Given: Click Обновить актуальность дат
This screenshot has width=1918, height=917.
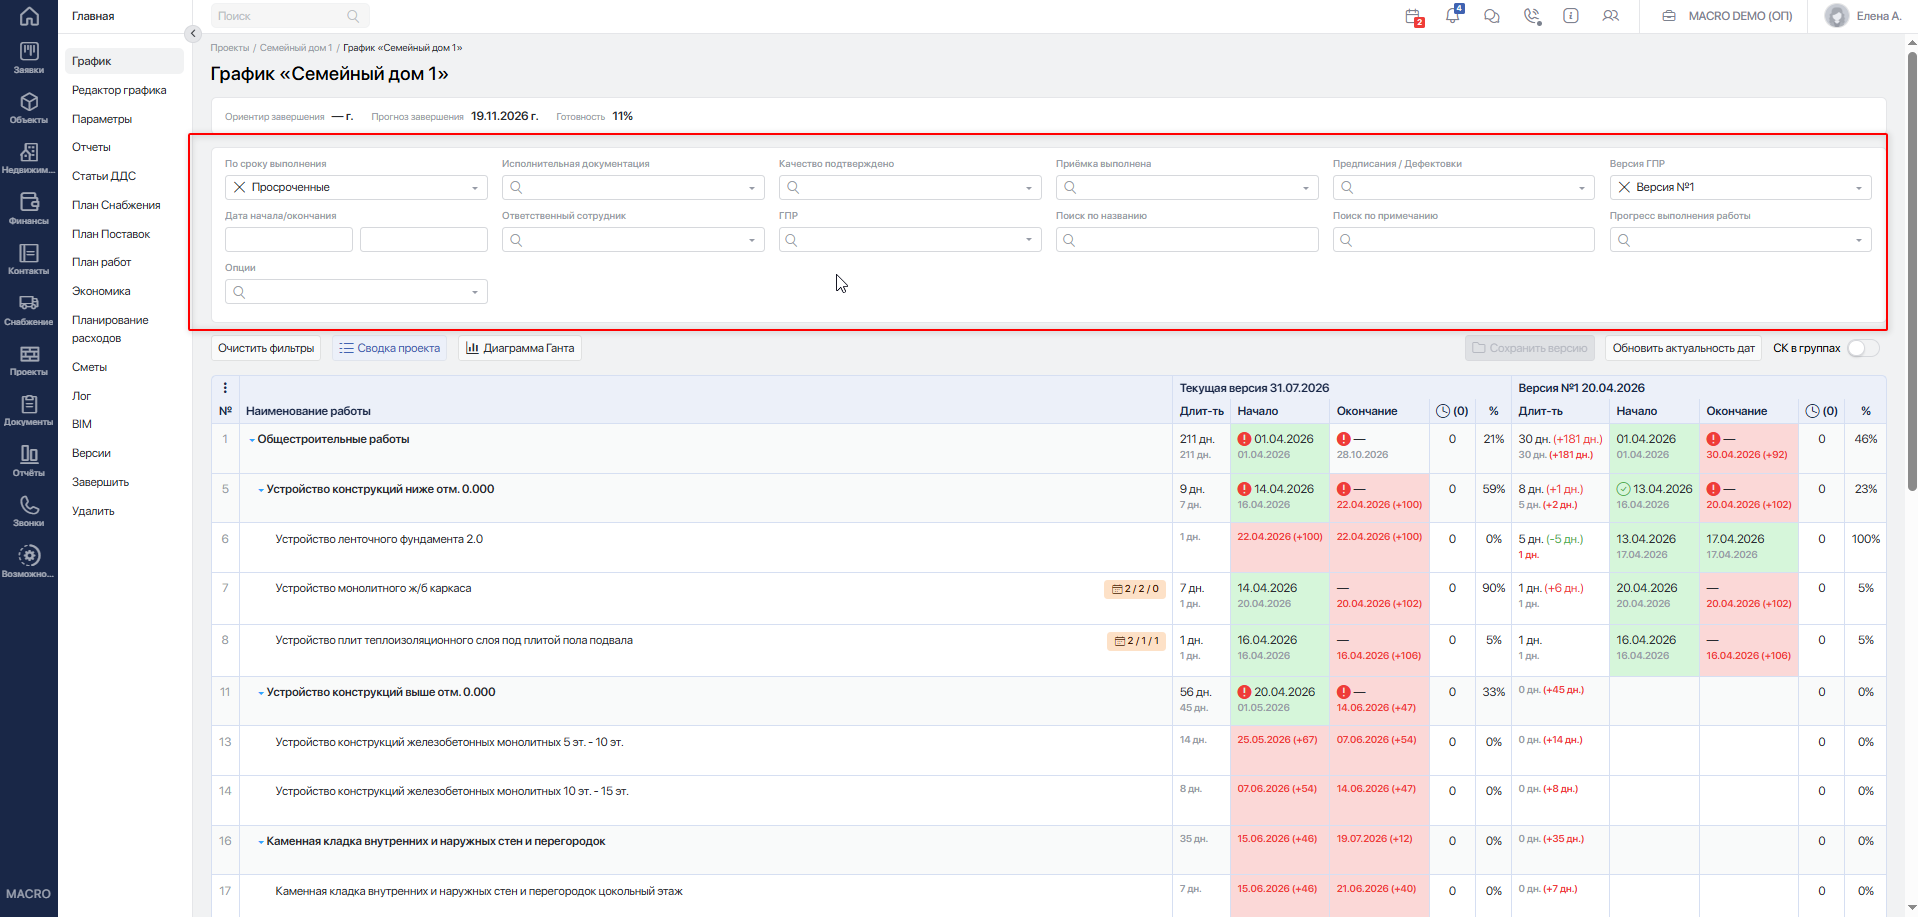Looking at the screenshot, I should coord(1683,348).
